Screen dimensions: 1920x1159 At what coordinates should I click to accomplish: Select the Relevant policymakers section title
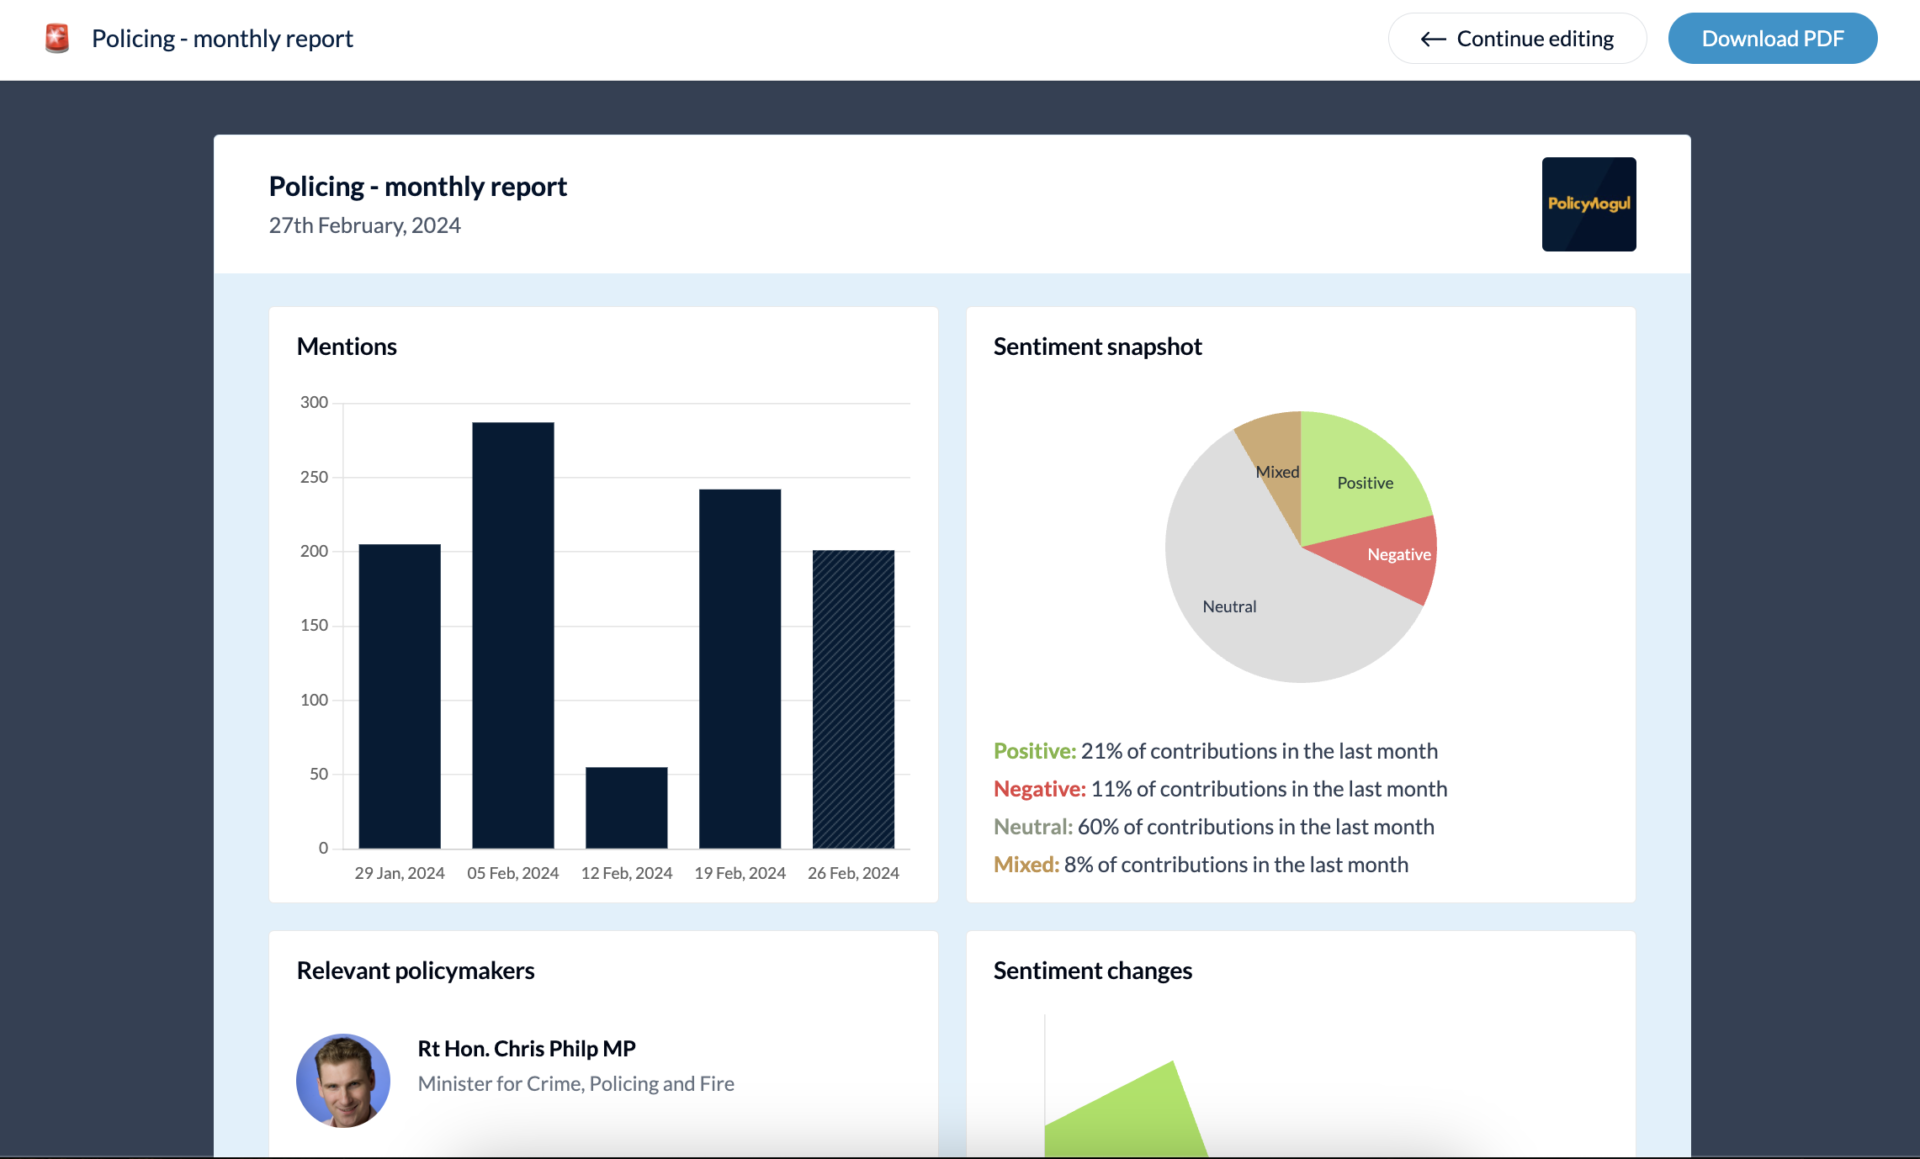[x=415, y=970]
